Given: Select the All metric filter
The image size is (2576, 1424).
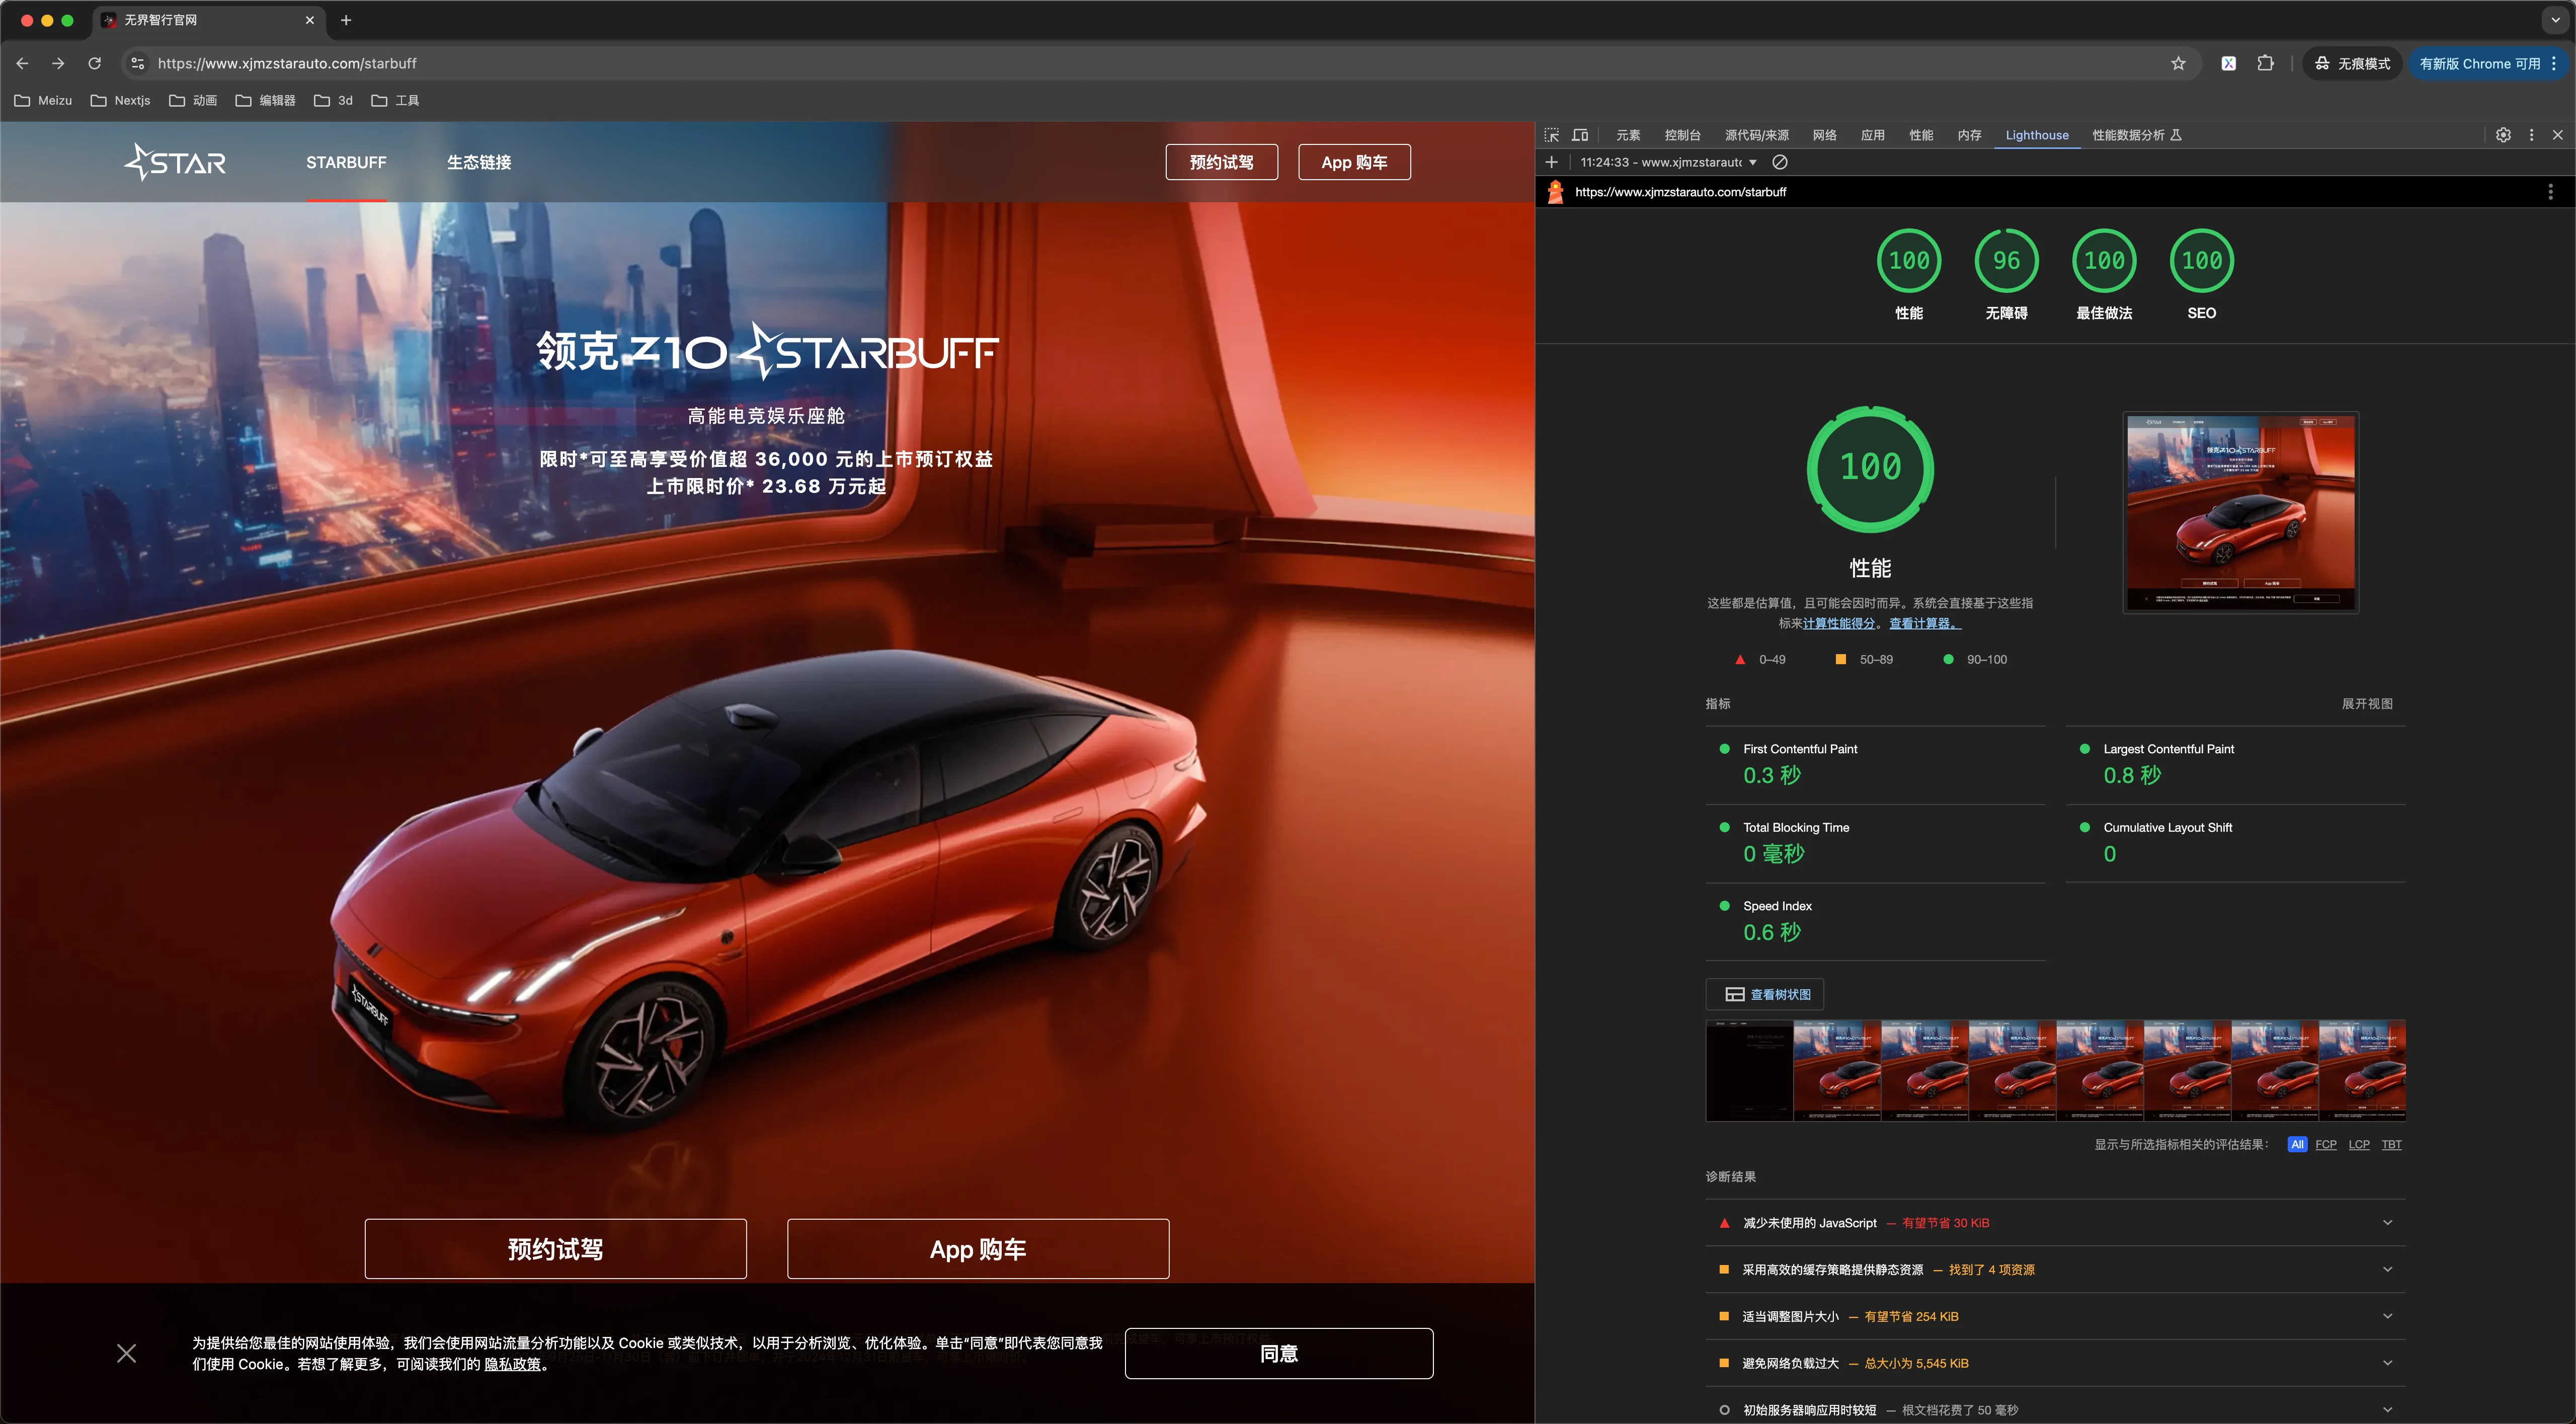Looking at the screenshot, I should (2297, 1144).
